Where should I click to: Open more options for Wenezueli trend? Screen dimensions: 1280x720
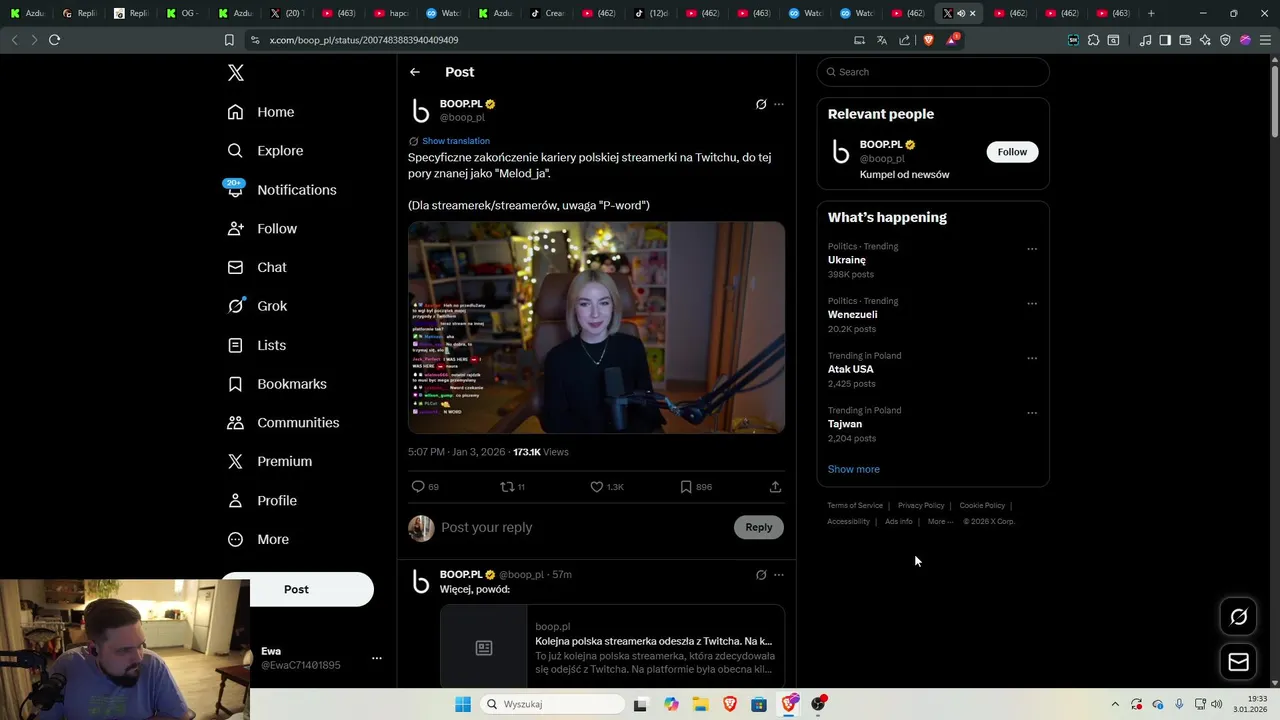(x=1032, y=304)
